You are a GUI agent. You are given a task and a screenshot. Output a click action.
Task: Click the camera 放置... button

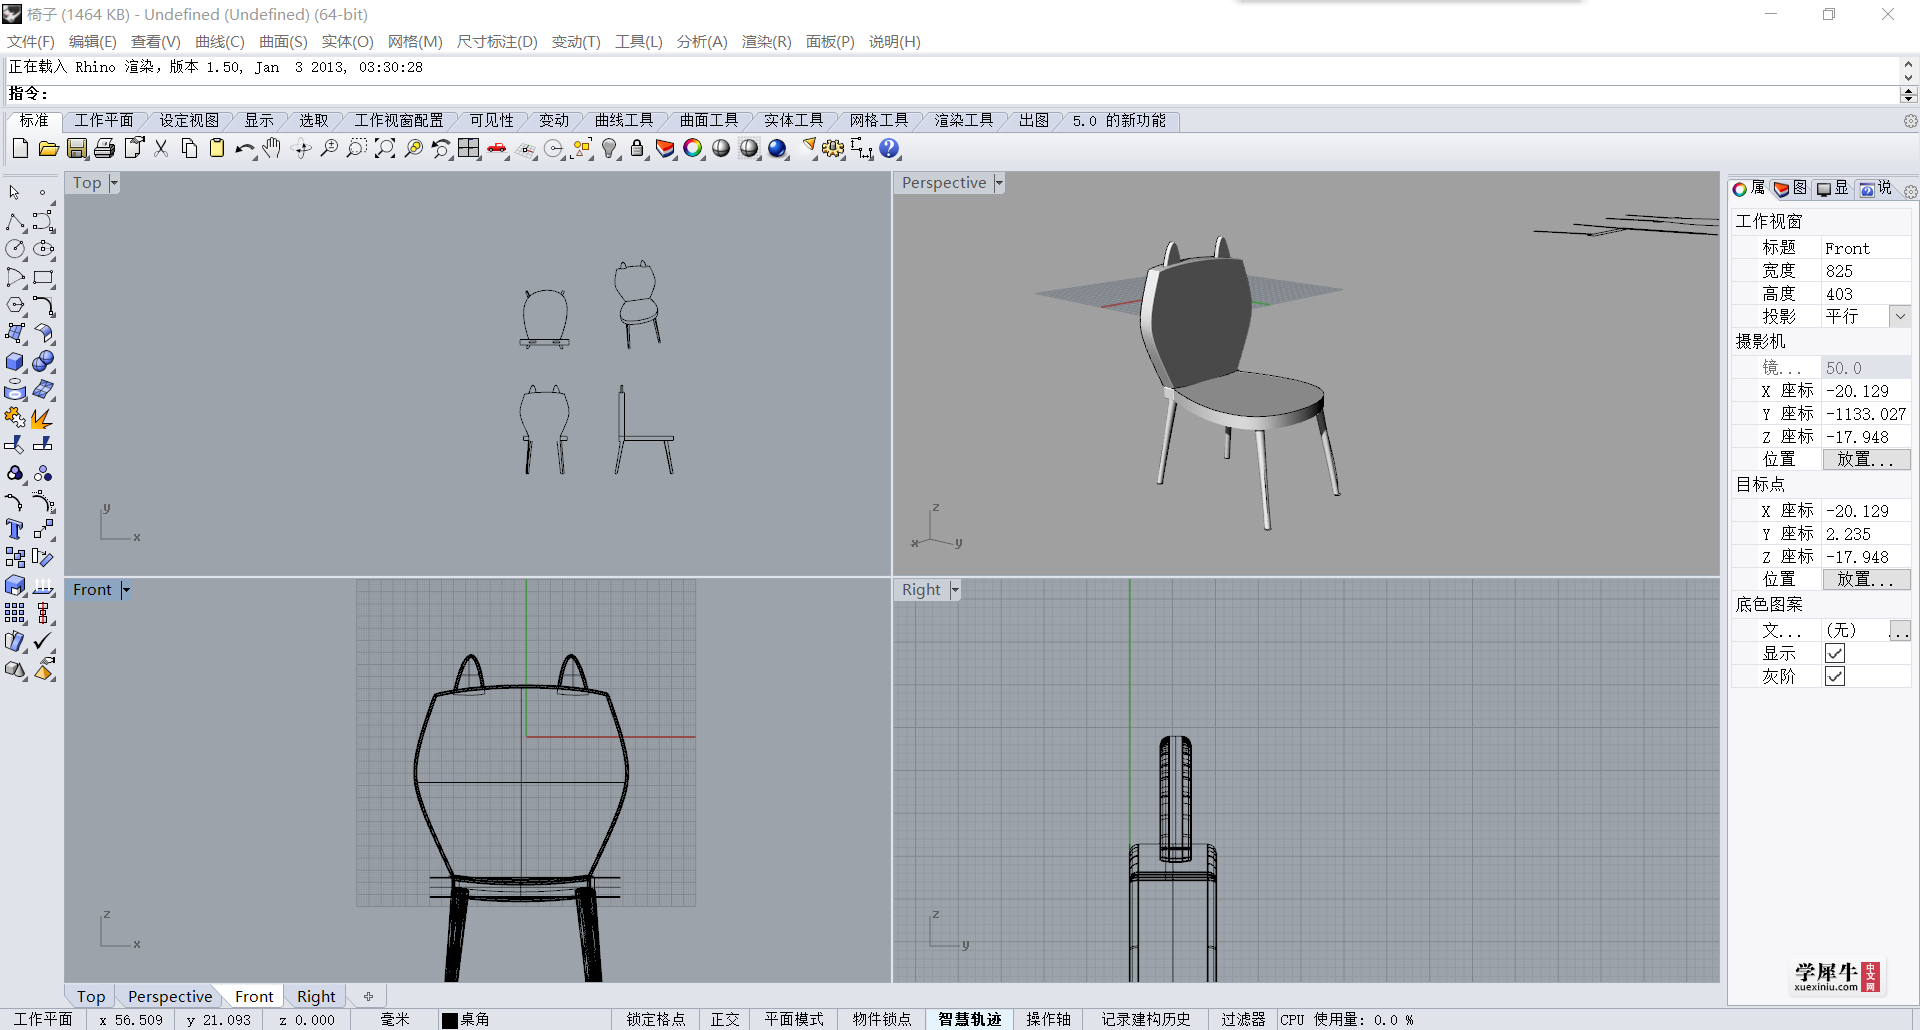click(1866, 459)
